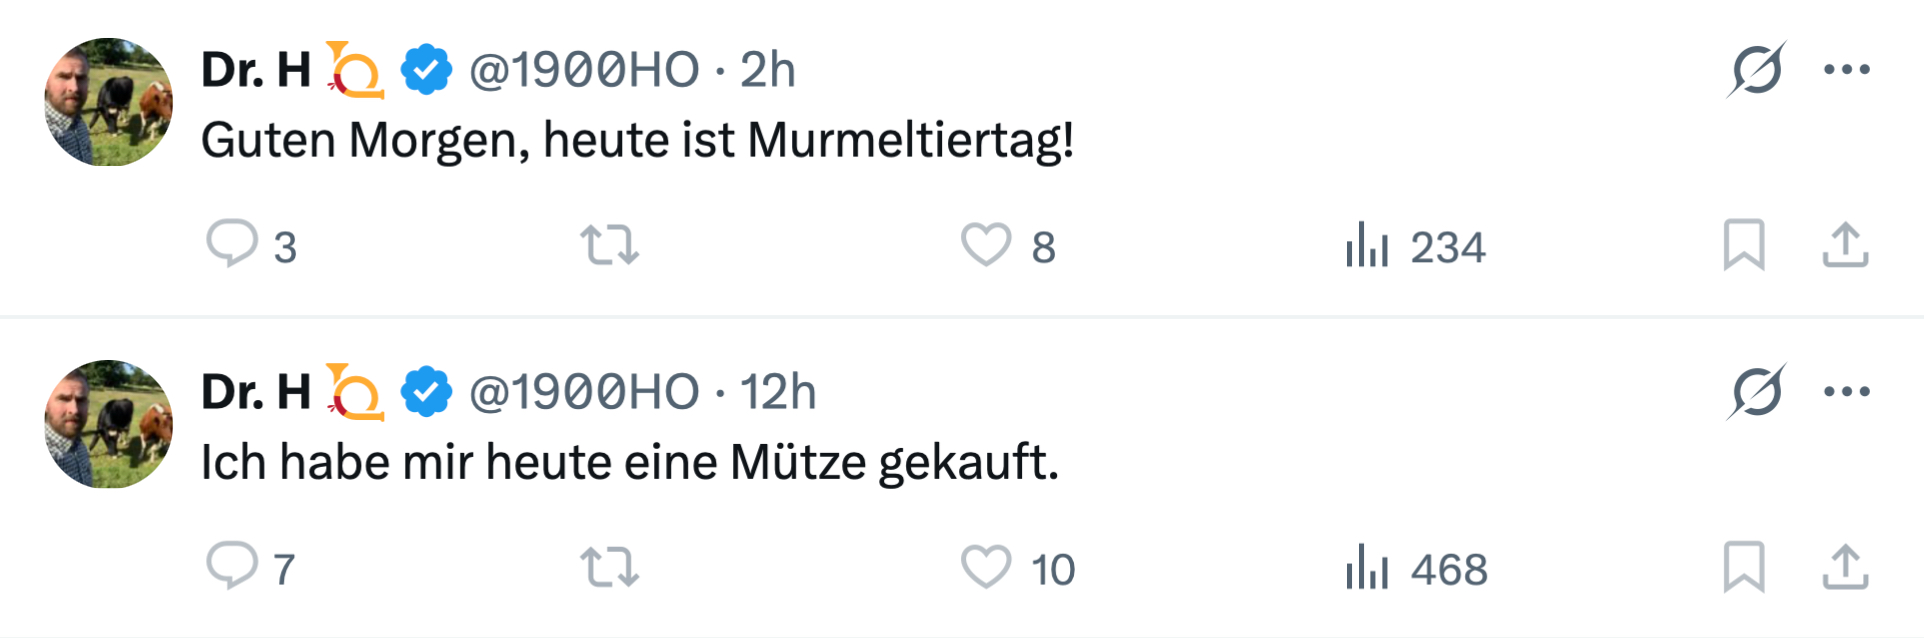Share the Mütze gekauft tweet

point(1845,567)
